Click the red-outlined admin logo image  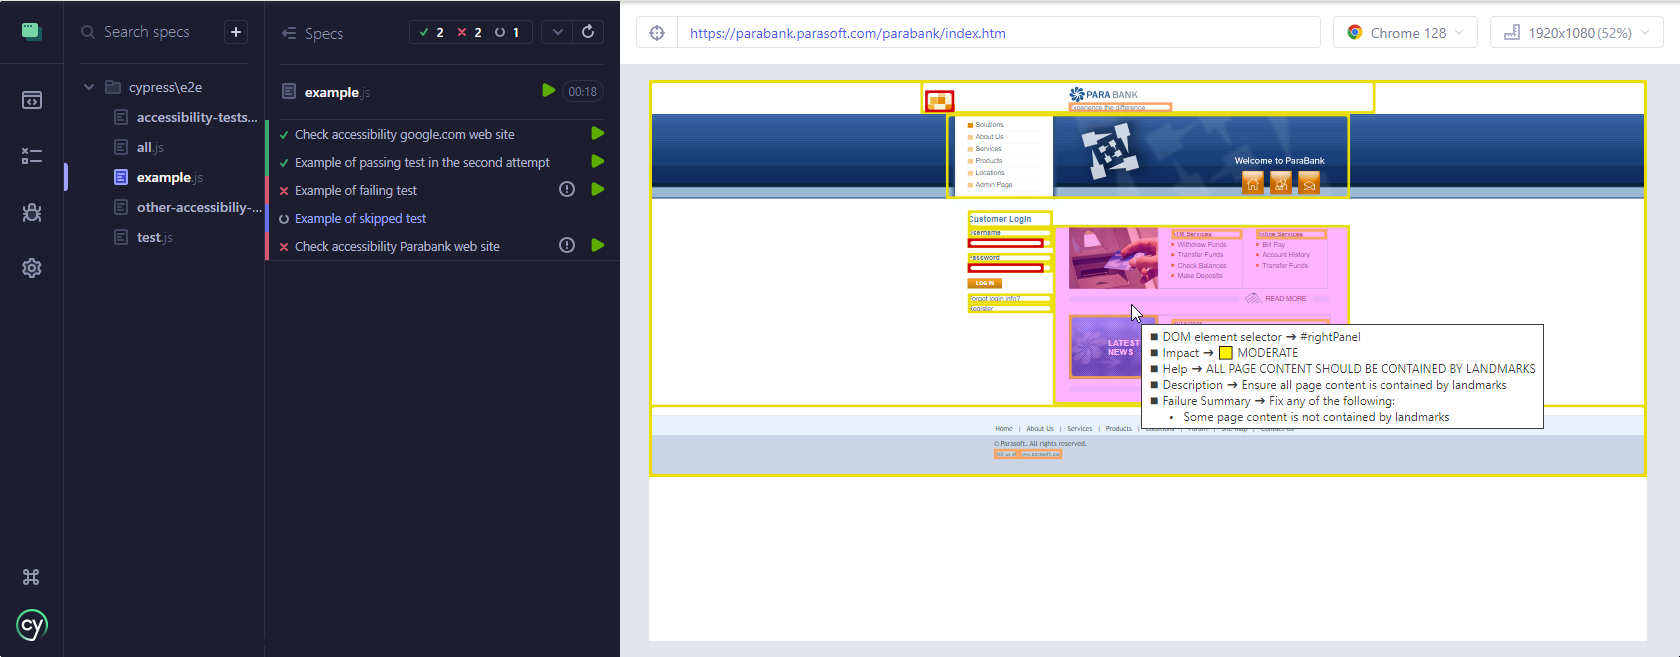click(939, 101)
